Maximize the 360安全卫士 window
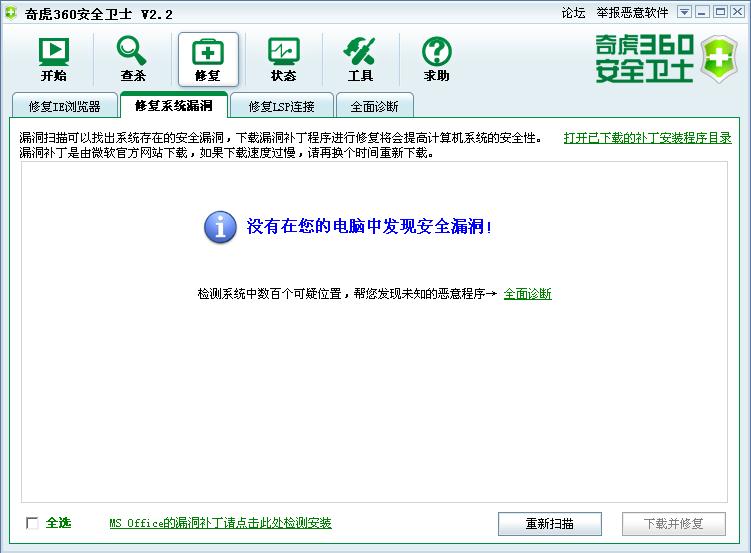Viewport: 751px width, 553px height. pyautogui.click(x=720, y=12)
